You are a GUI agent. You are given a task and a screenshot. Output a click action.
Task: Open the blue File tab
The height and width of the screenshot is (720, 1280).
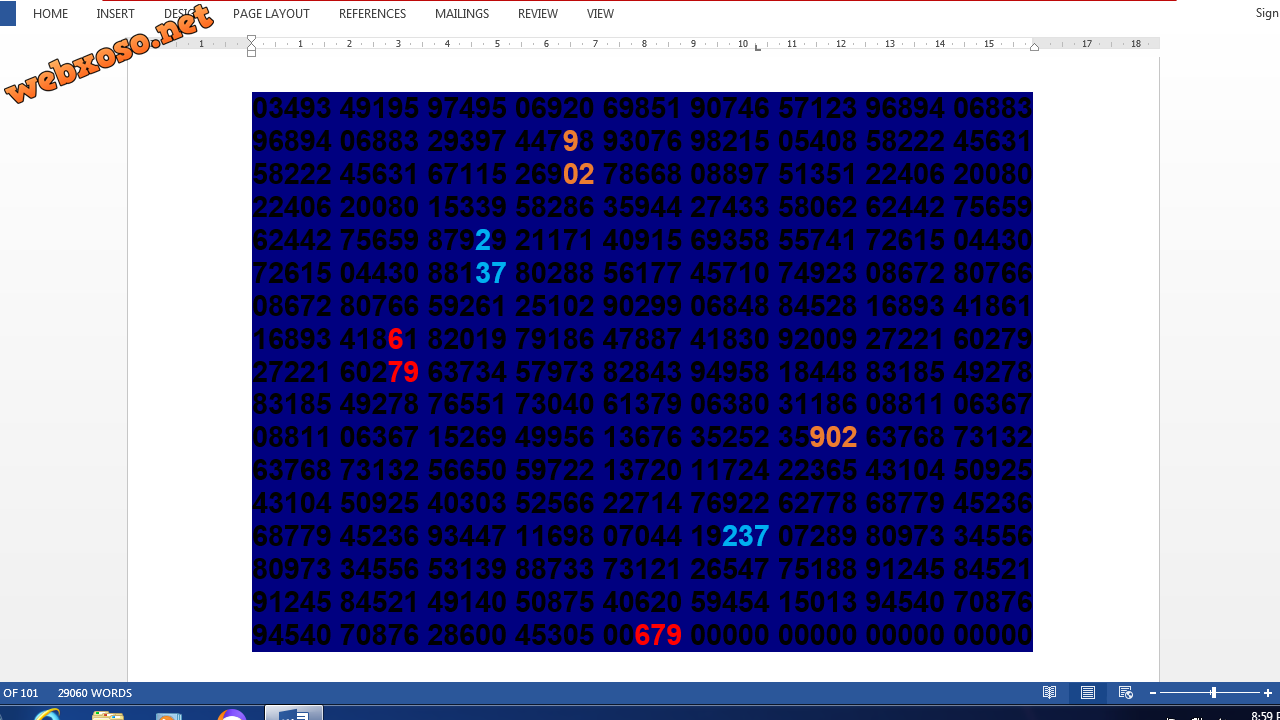tap(8, 14)
